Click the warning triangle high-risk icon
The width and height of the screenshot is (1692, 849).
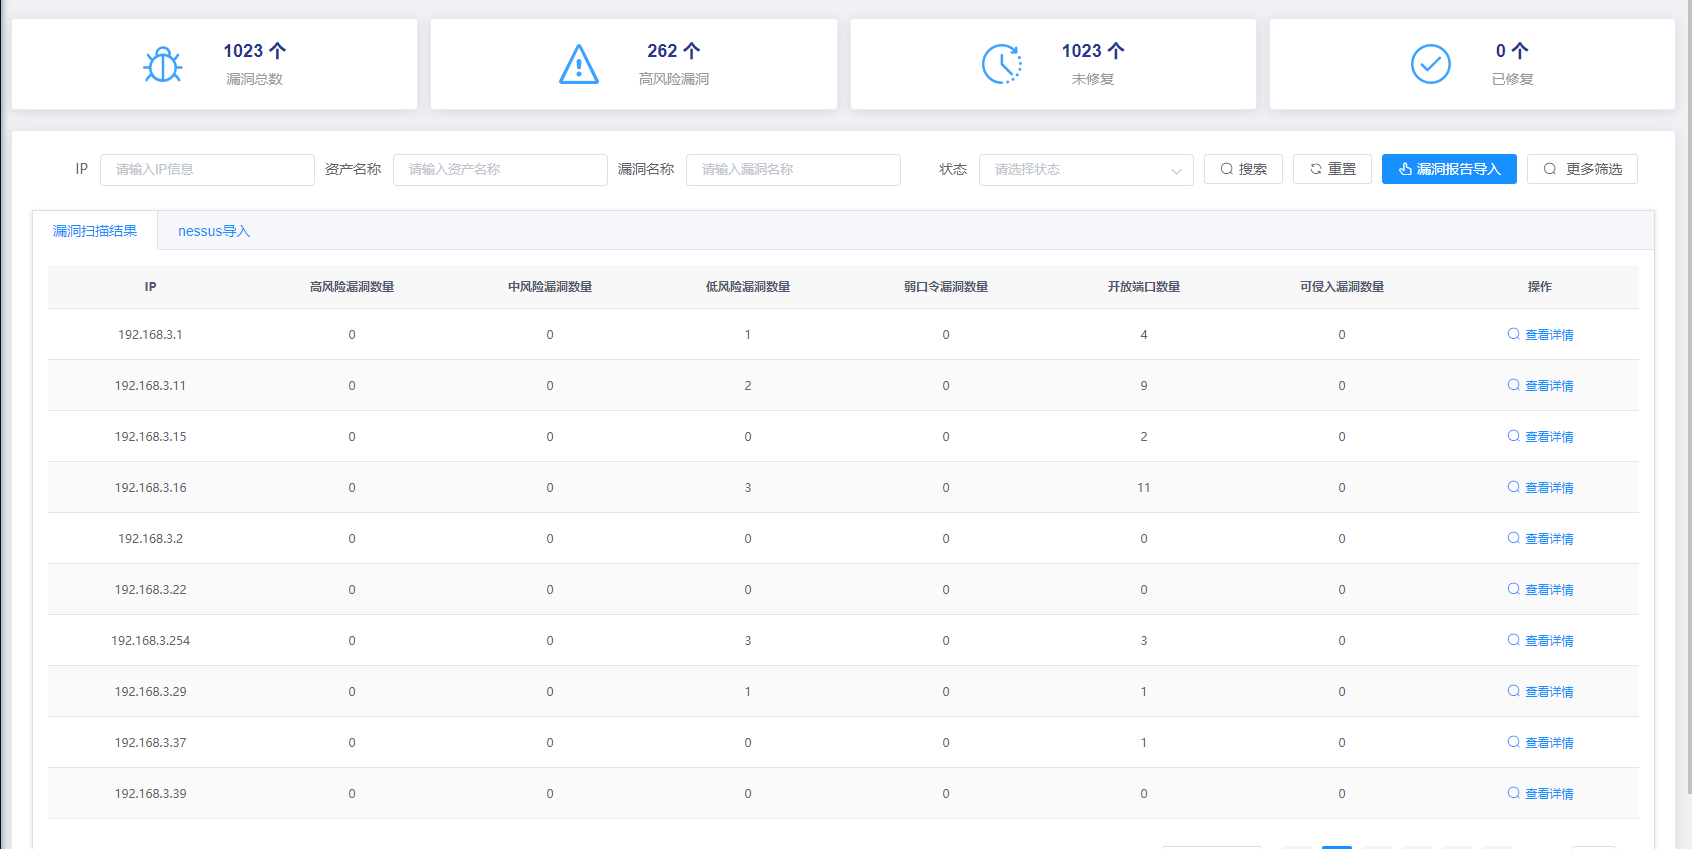coord(579,65)
